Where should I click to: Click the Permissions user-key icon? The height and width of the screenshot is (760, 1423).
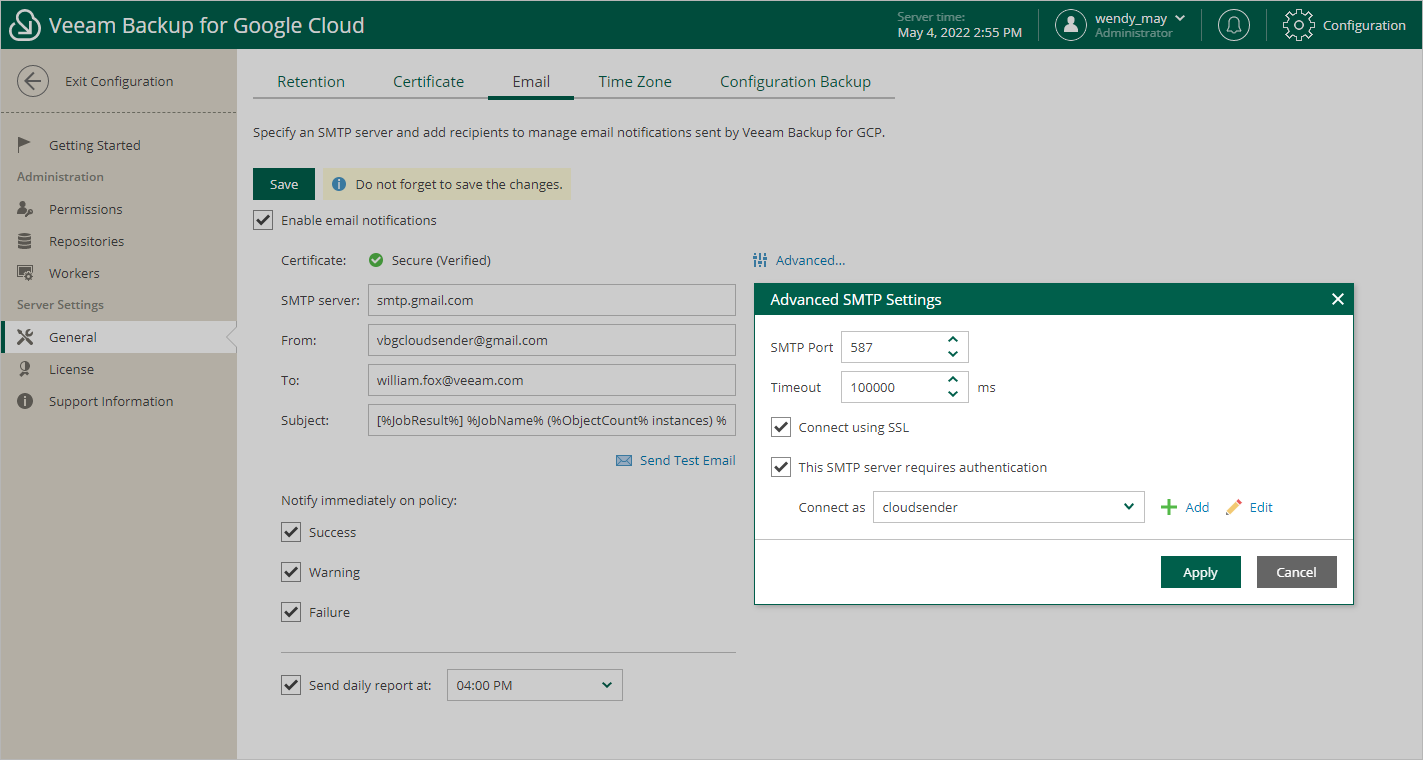26,209
